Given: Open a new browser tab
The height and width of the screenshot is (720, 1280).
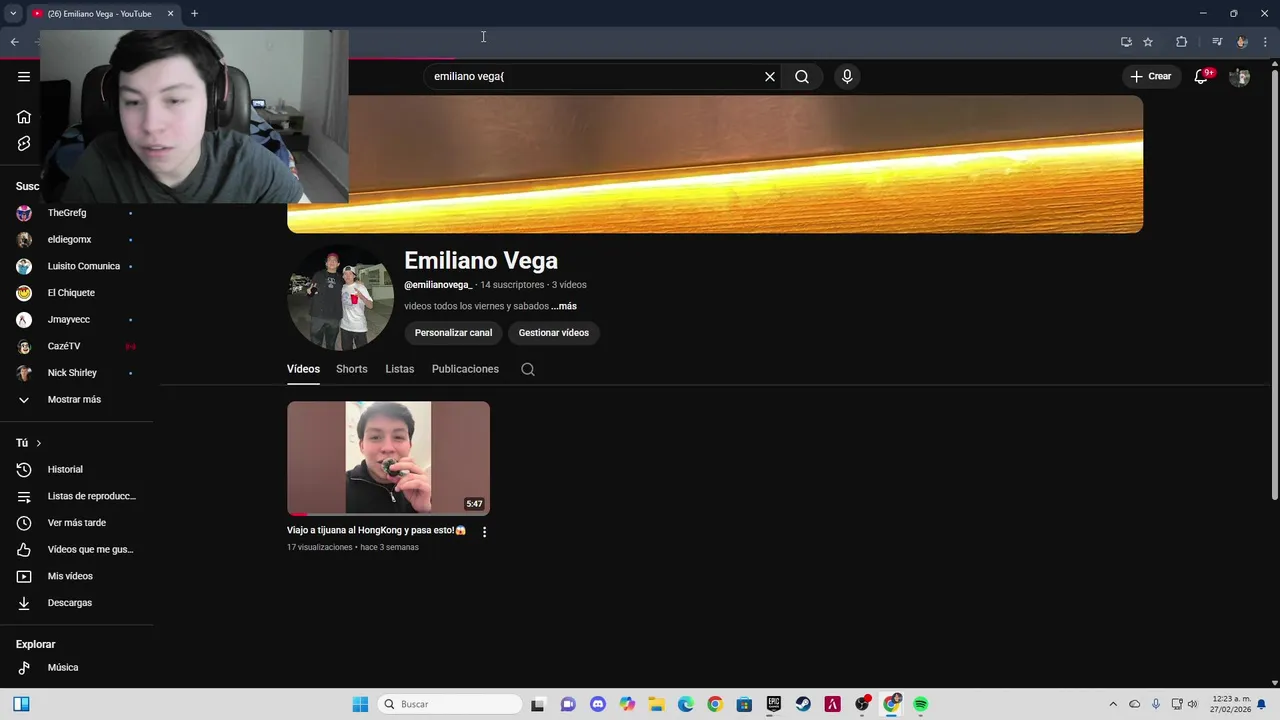Looking at the screenshot, I should [x=194, y=14].
